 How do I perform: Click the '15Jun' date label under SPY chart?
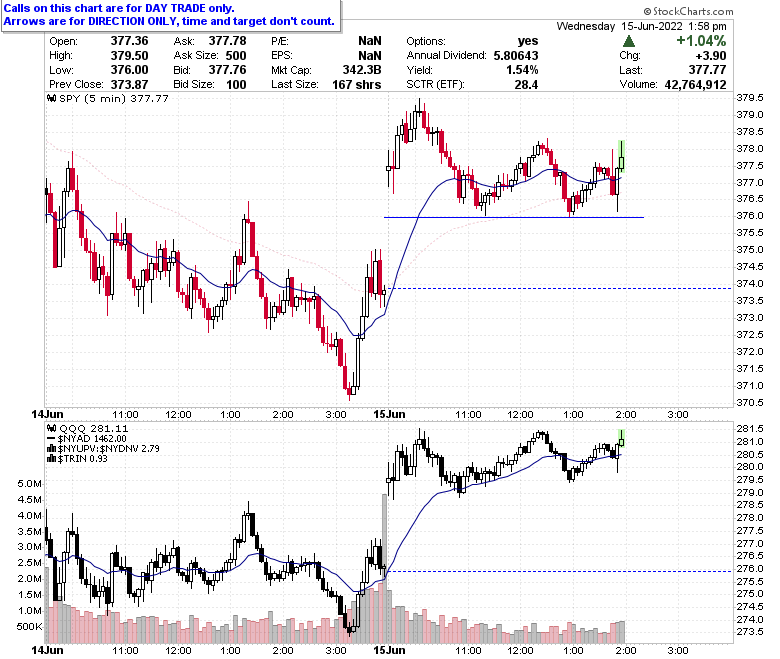(x=389, y=414)
